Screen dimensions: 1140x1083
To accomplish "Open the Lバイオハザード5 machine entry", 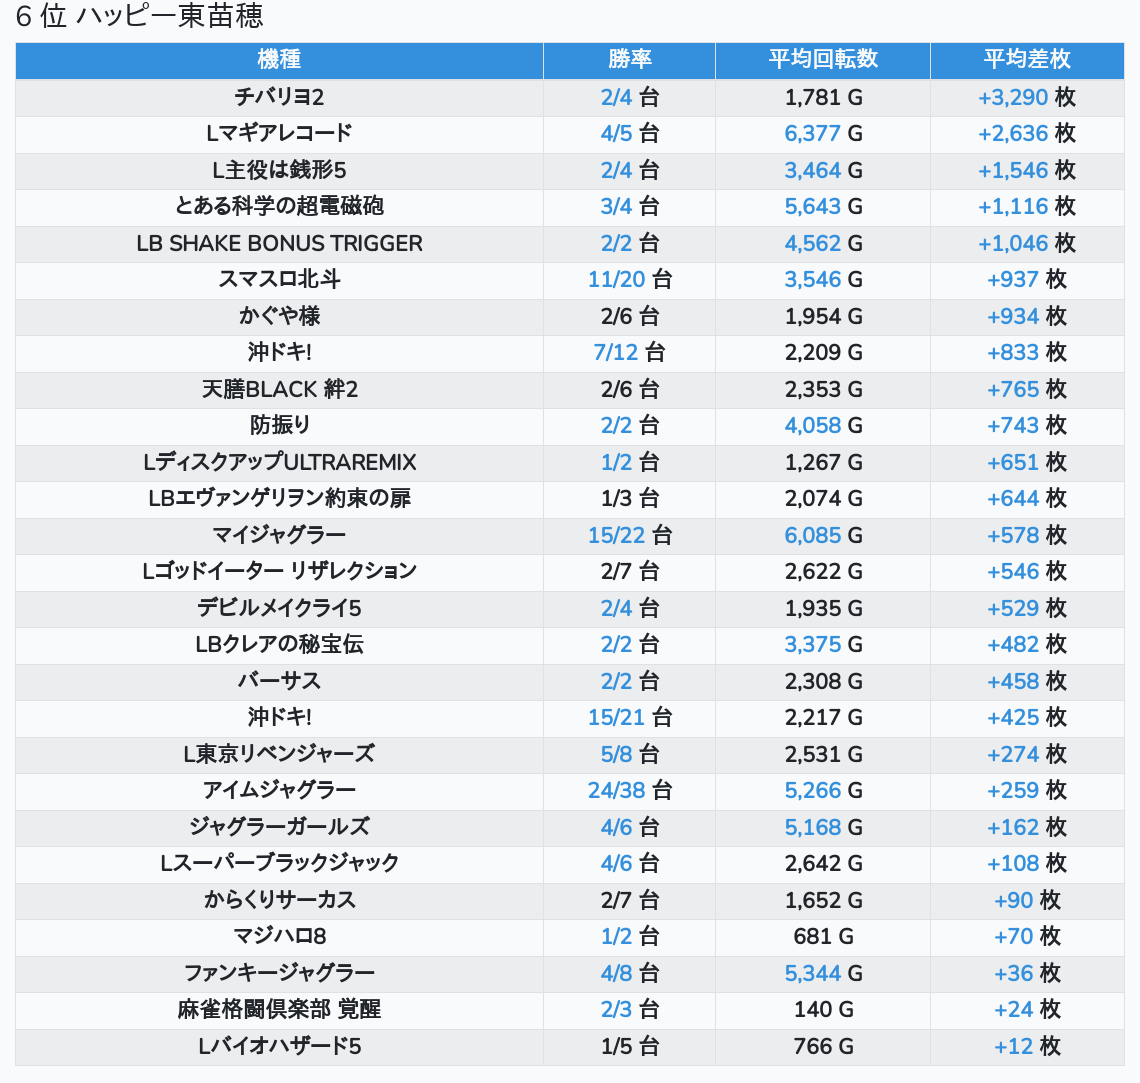I will (x=279, y=1046).
